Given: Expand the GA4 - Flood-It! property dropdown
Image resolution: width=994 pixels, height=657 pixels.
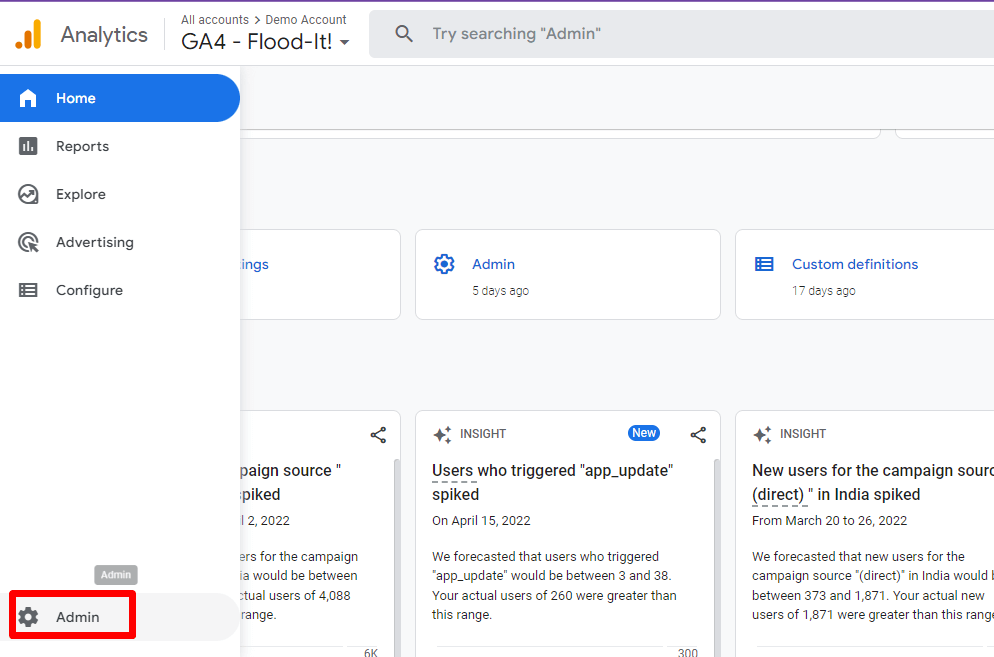Looking at the screenshot, I should pos(344,43).
